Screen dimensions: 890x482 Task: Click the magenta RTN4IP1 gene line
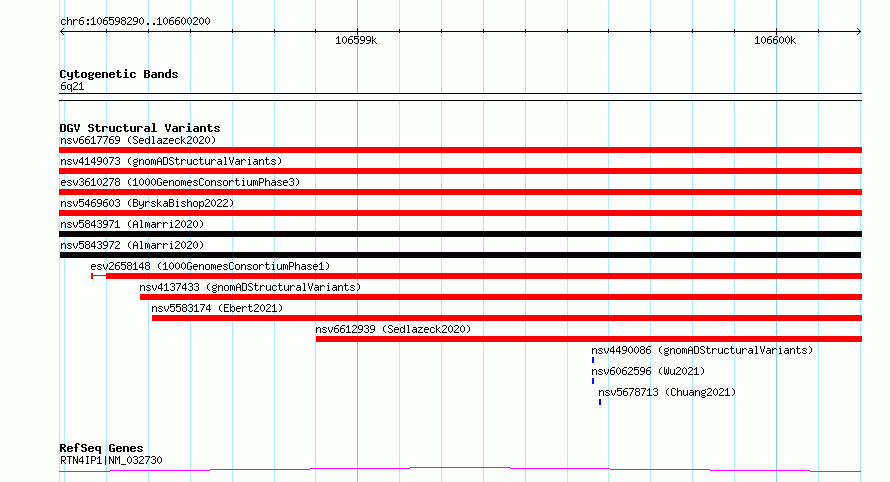460,470
